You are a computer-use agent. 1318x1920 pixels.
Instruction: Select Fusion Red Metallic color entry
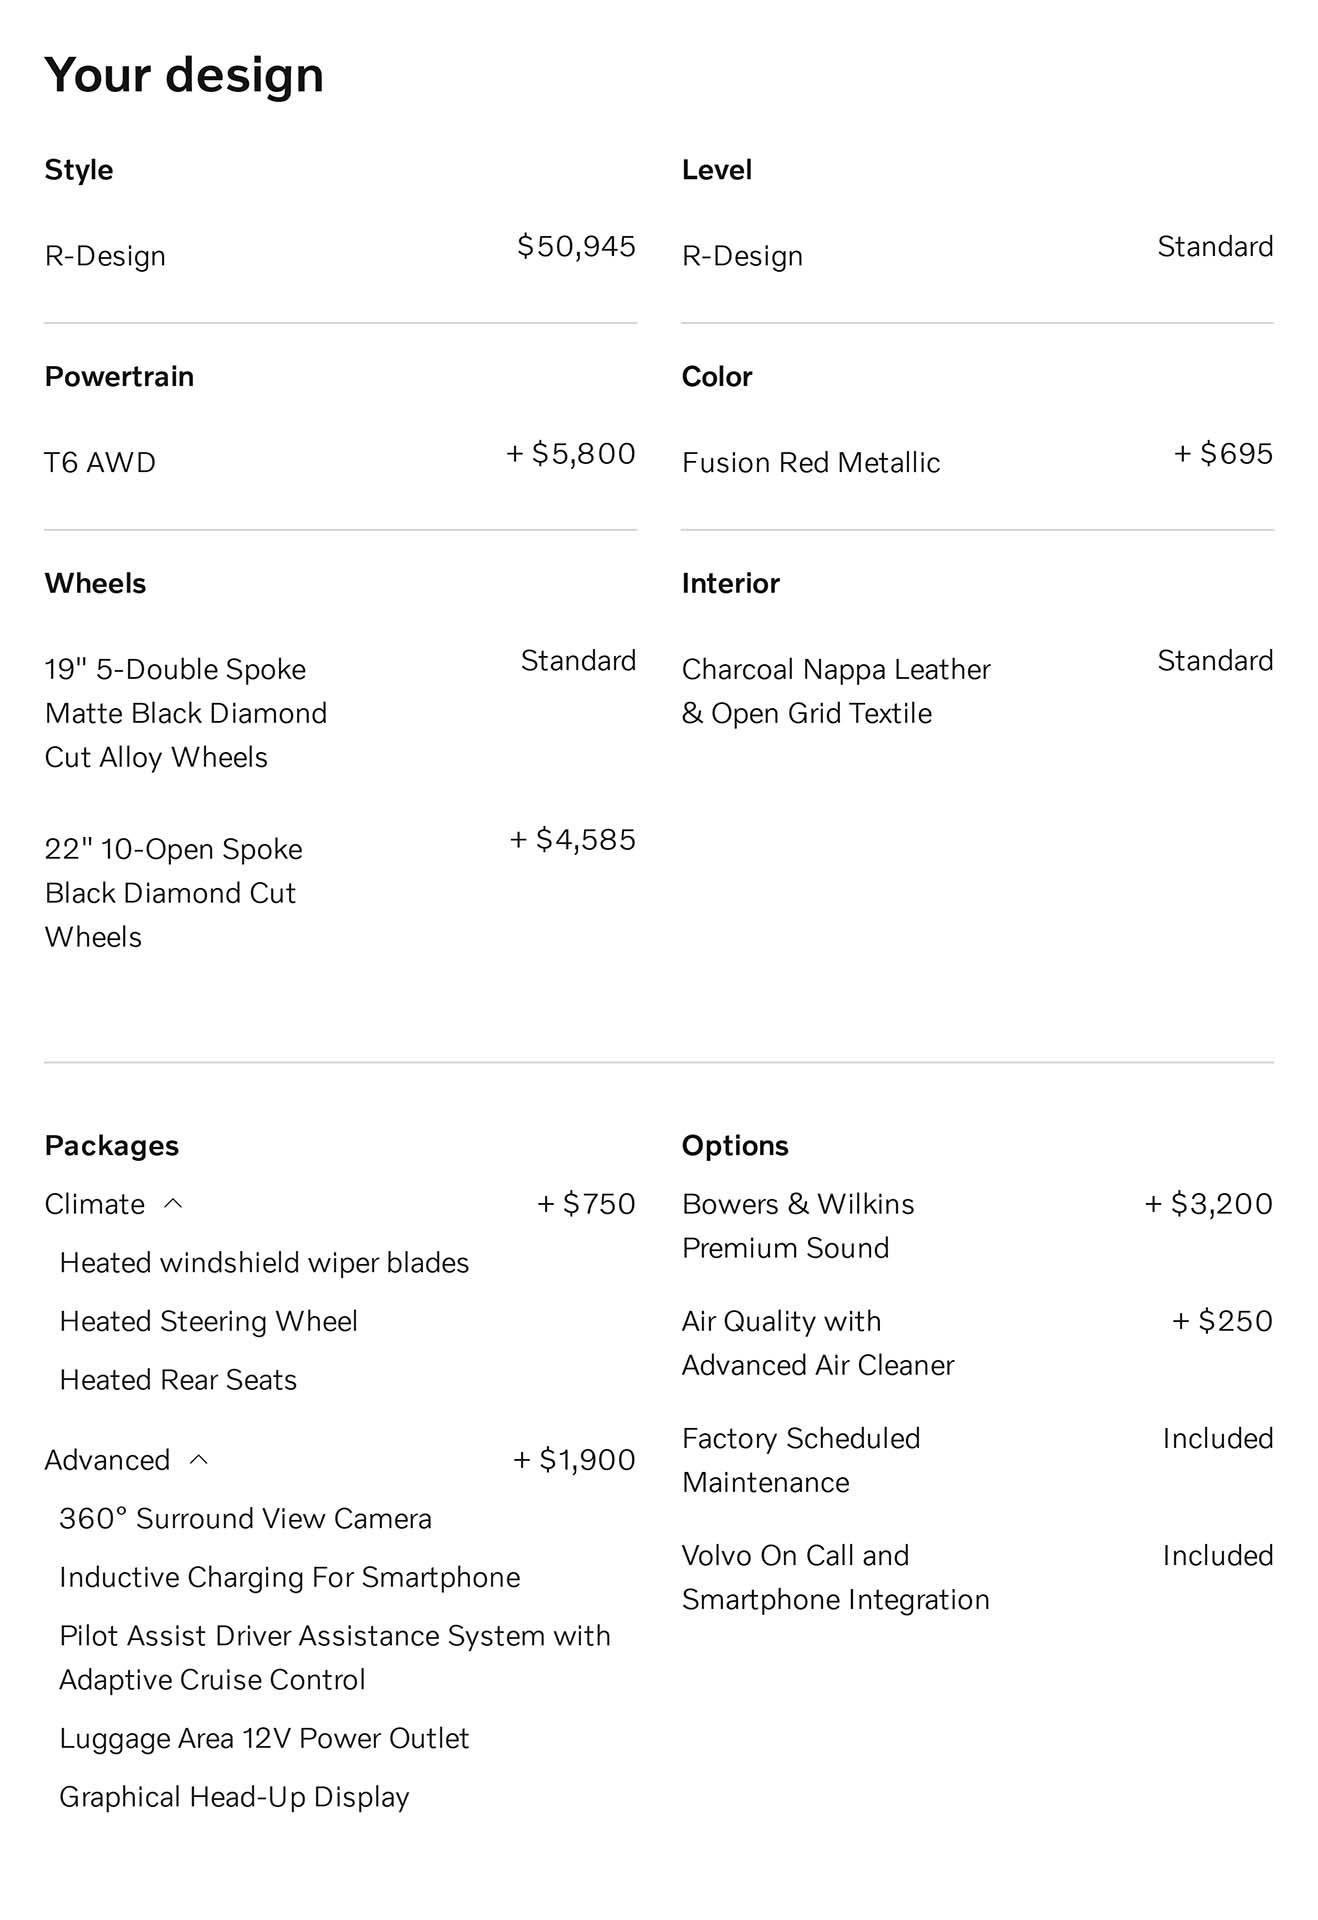click(x=810, y=463)
